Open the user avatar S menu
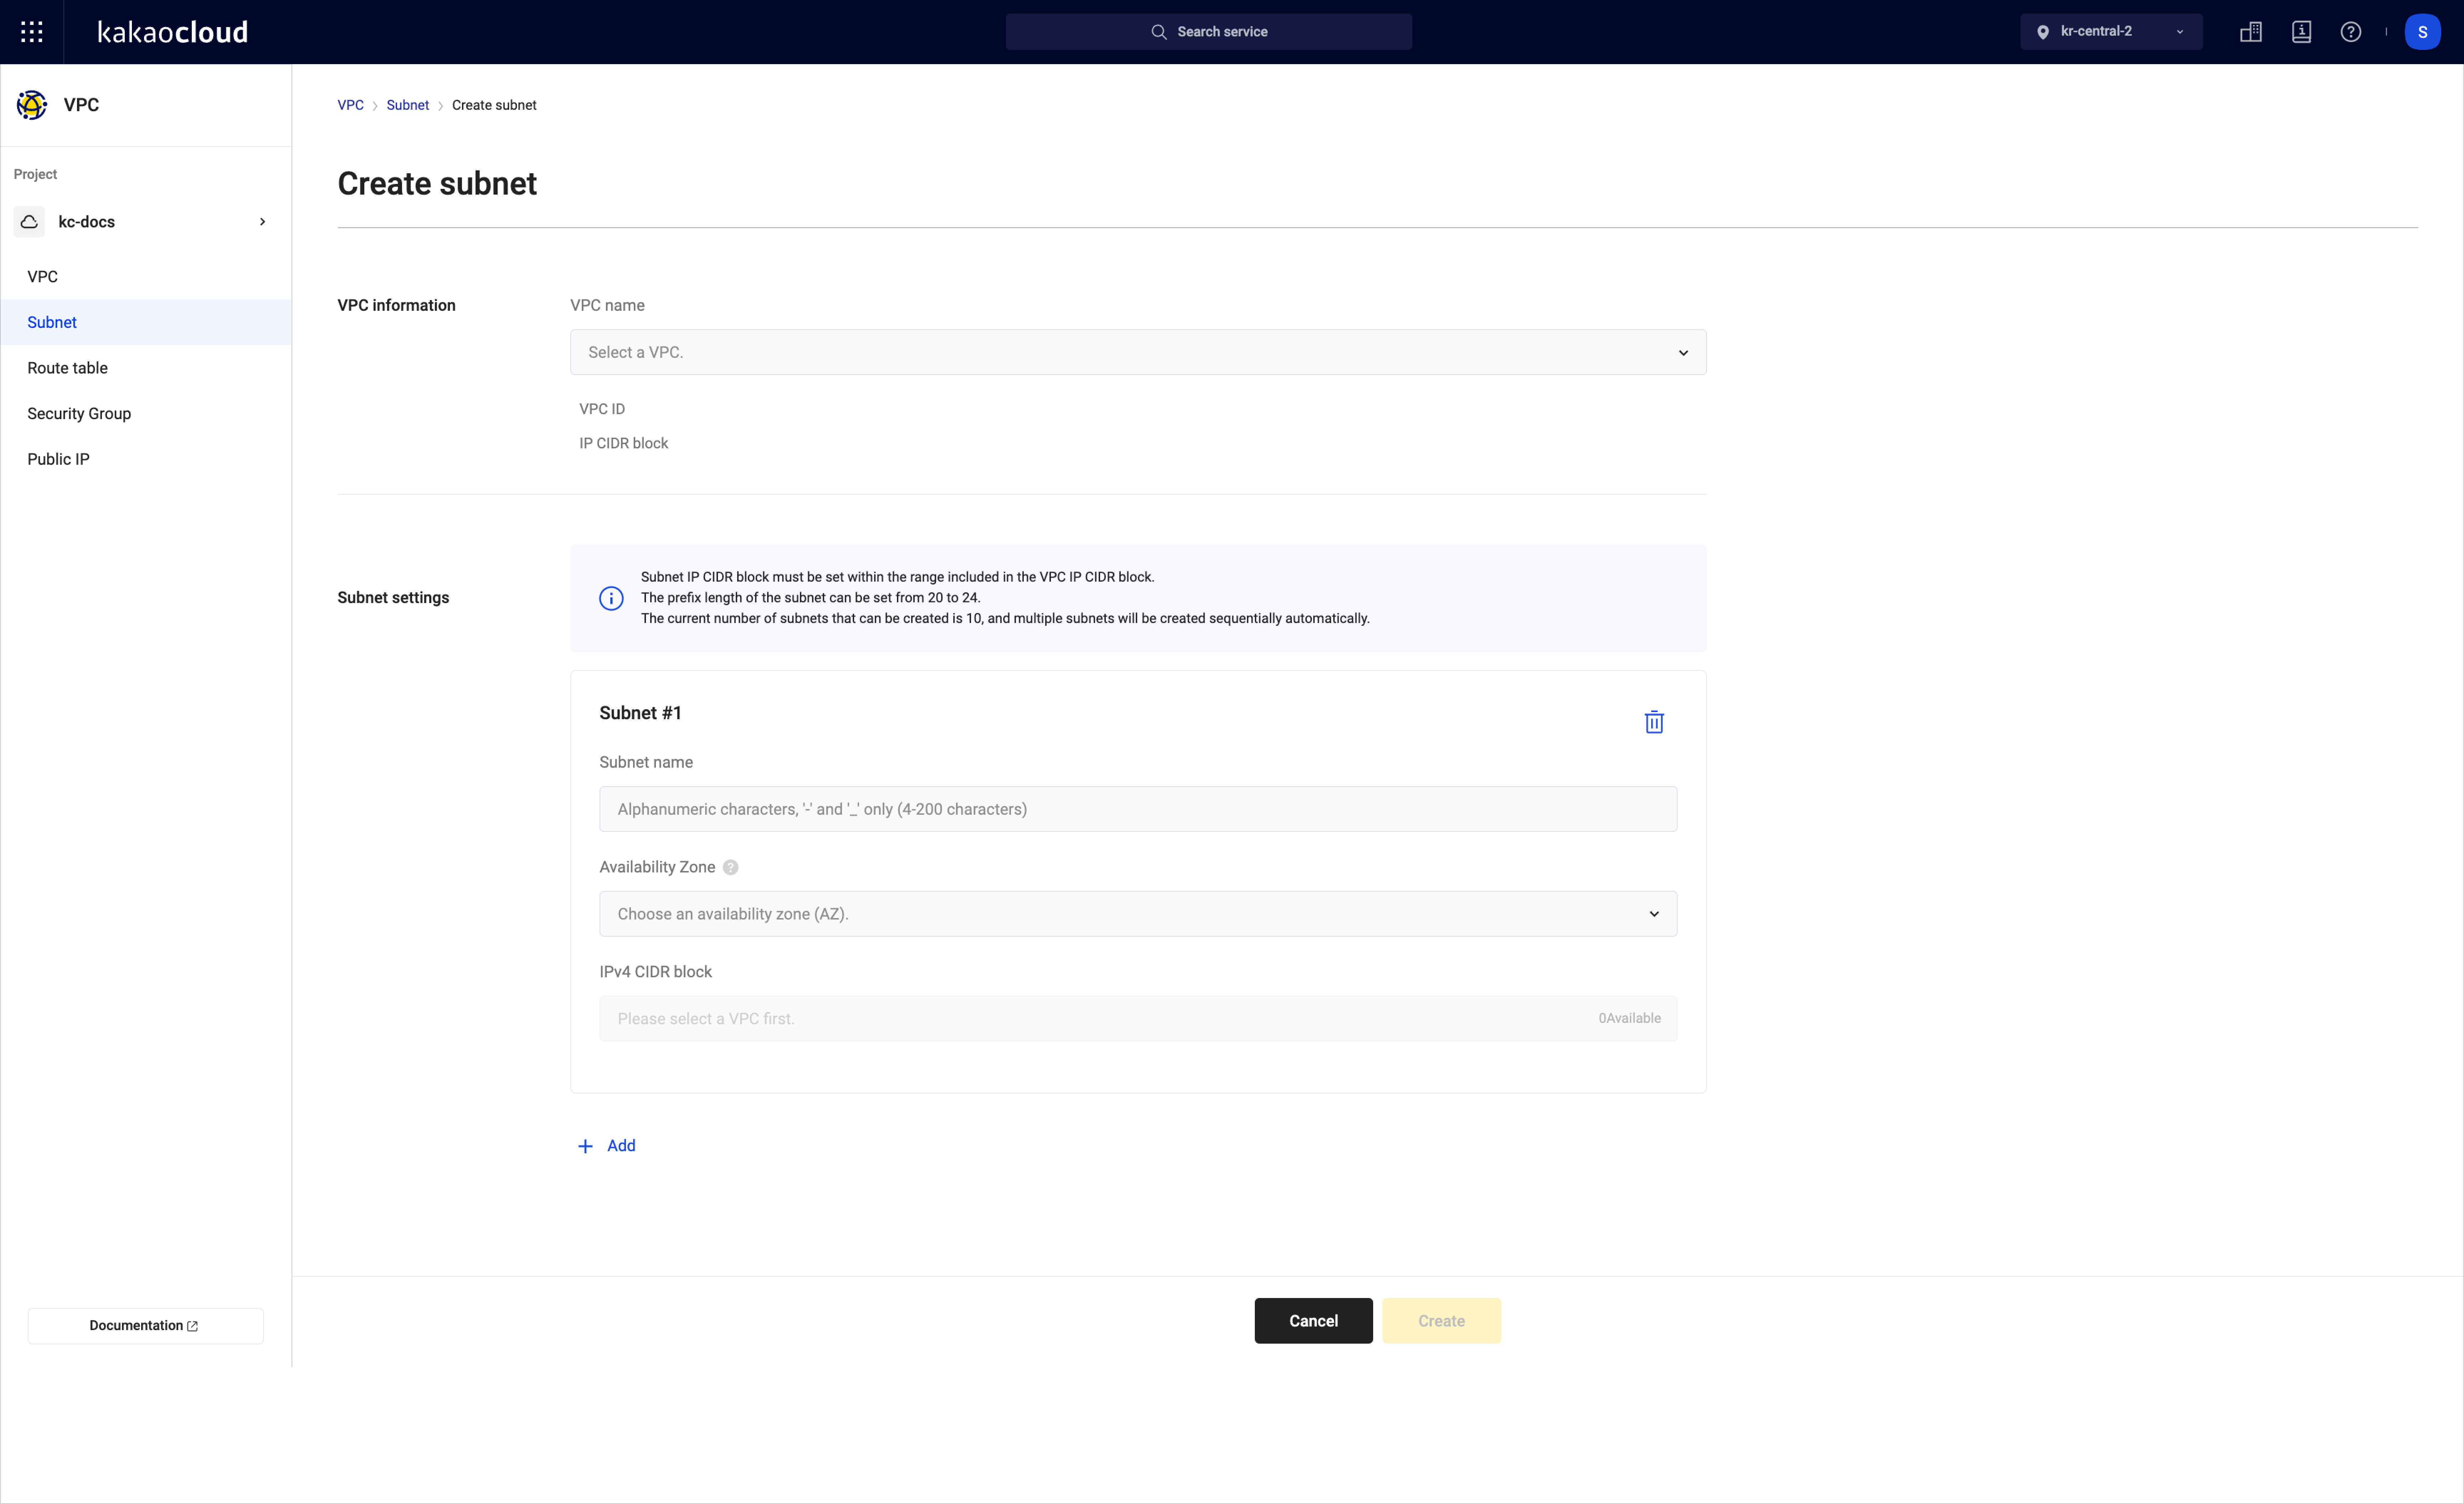2464x1504 pixels. 2422,32
